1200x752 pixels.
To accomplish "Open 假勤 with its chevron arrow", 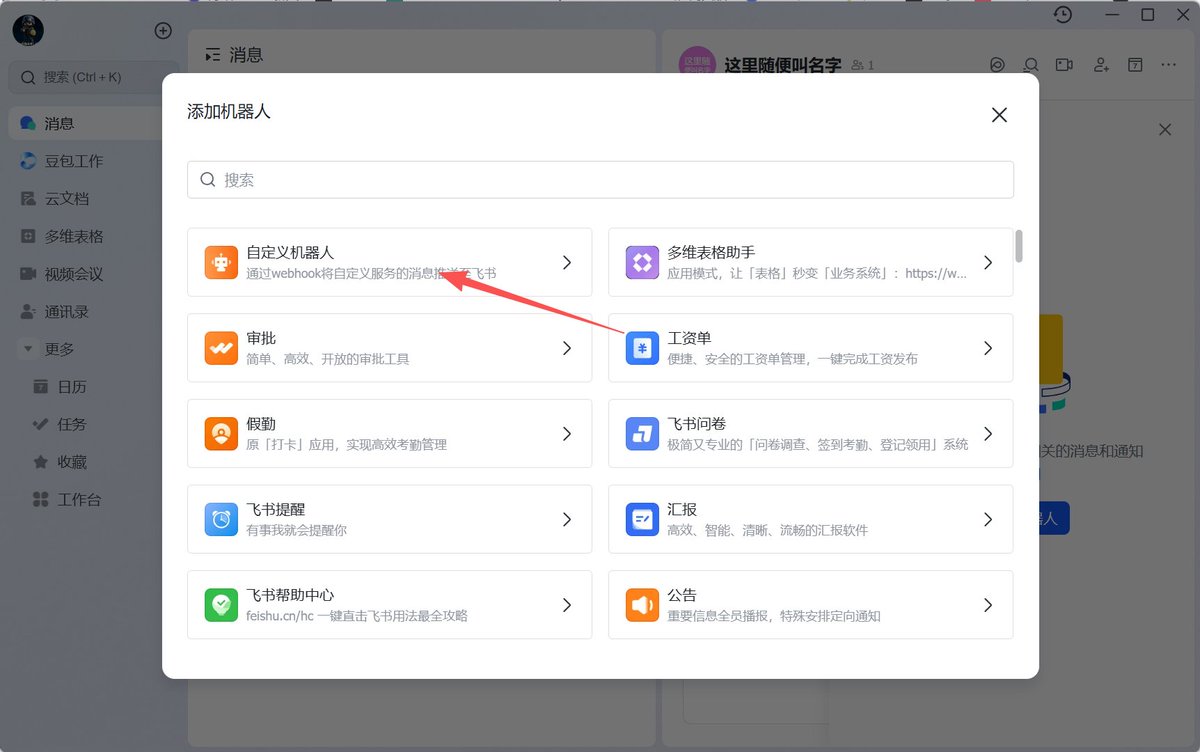I will pyautogui.click(x=566, y=434).
